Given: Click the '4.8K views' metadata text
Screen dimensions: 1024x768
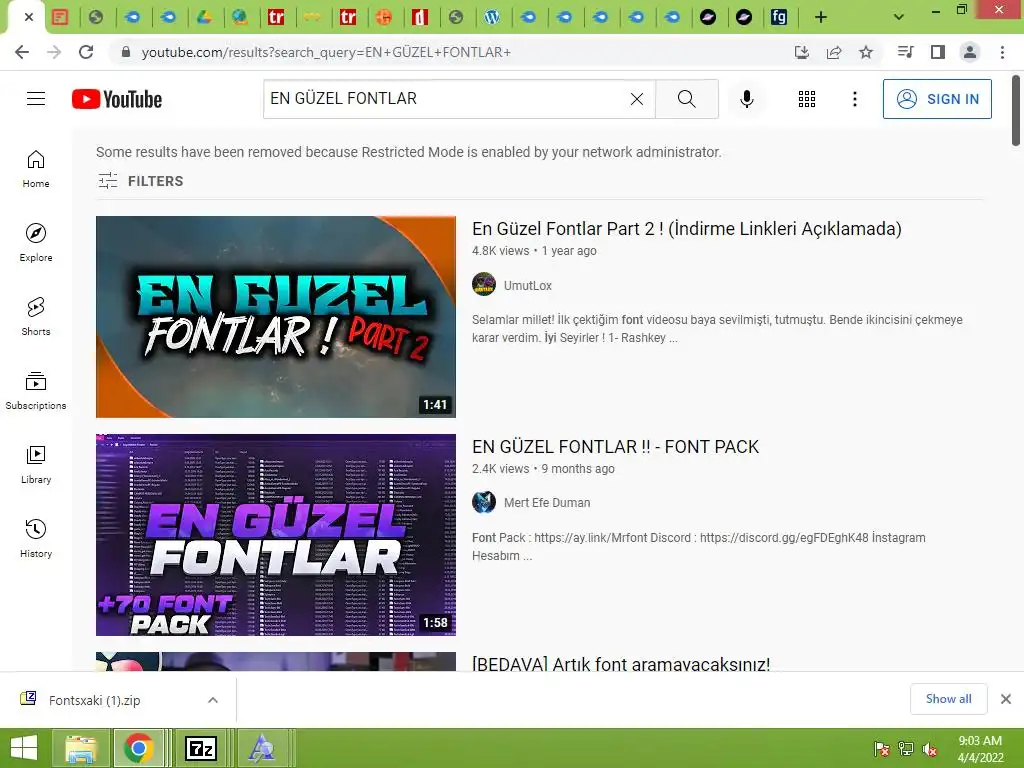Looking at the screenshot, I should click(500, 251).
